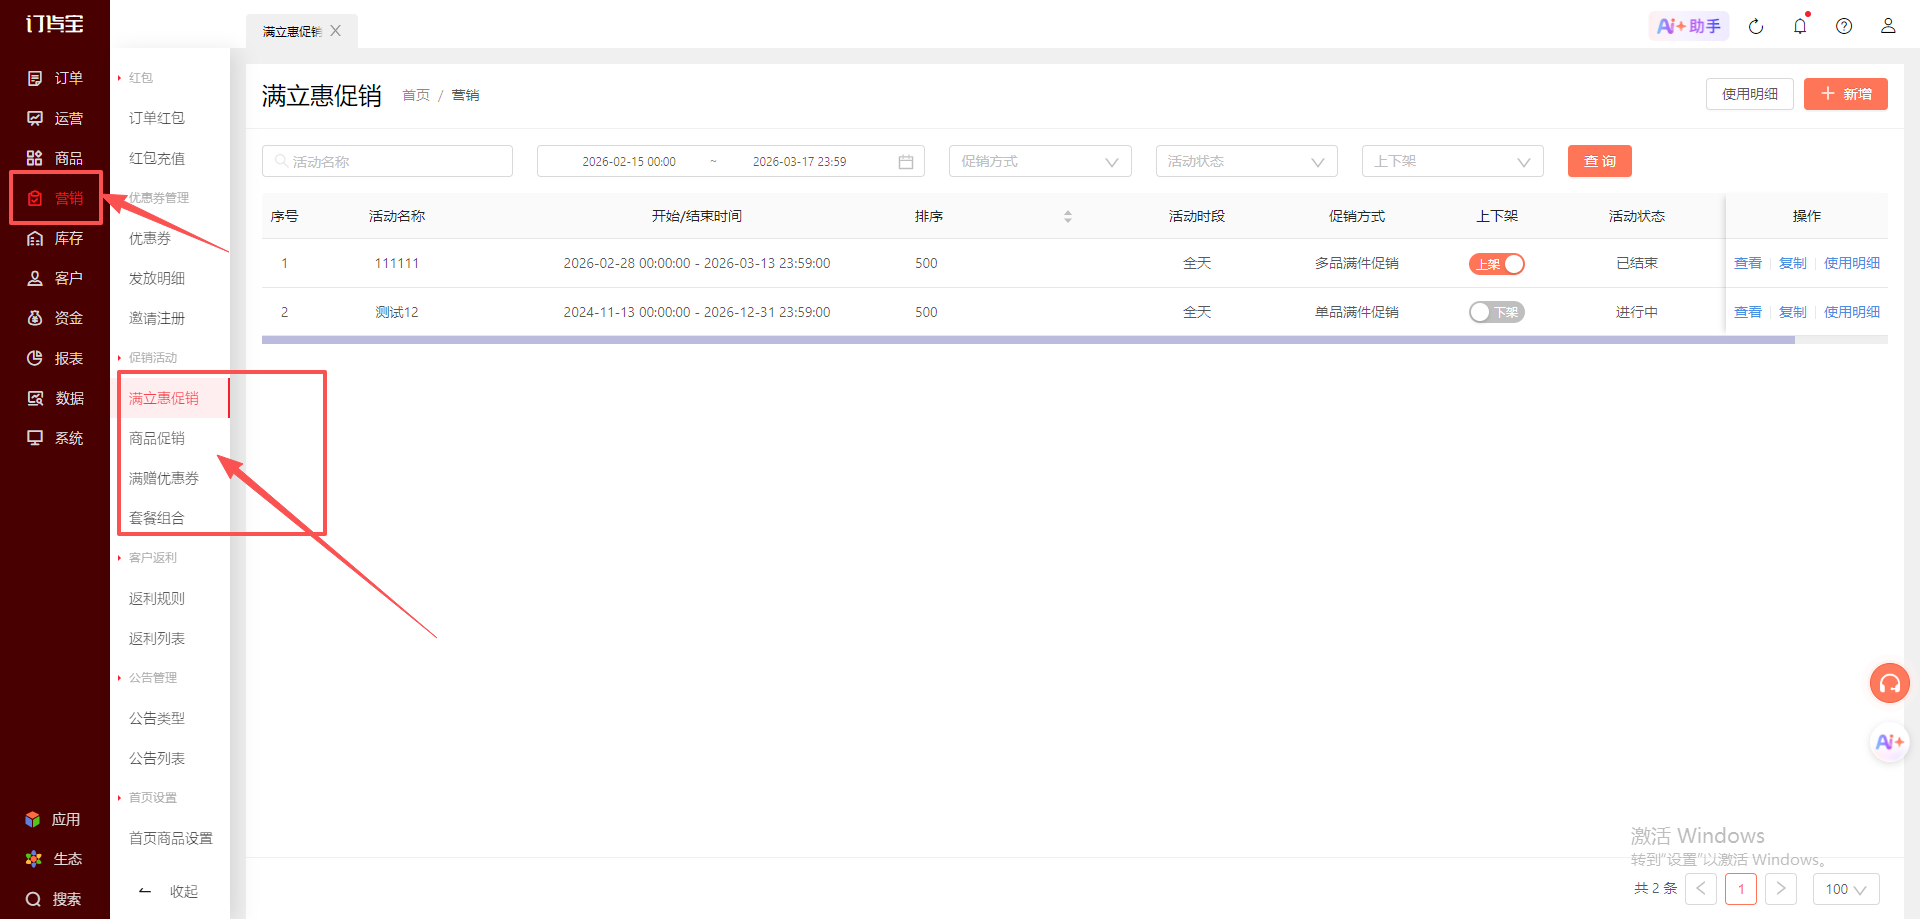
Task: Open the 数据 data sidebar section
Action: (x=55, y=398)
